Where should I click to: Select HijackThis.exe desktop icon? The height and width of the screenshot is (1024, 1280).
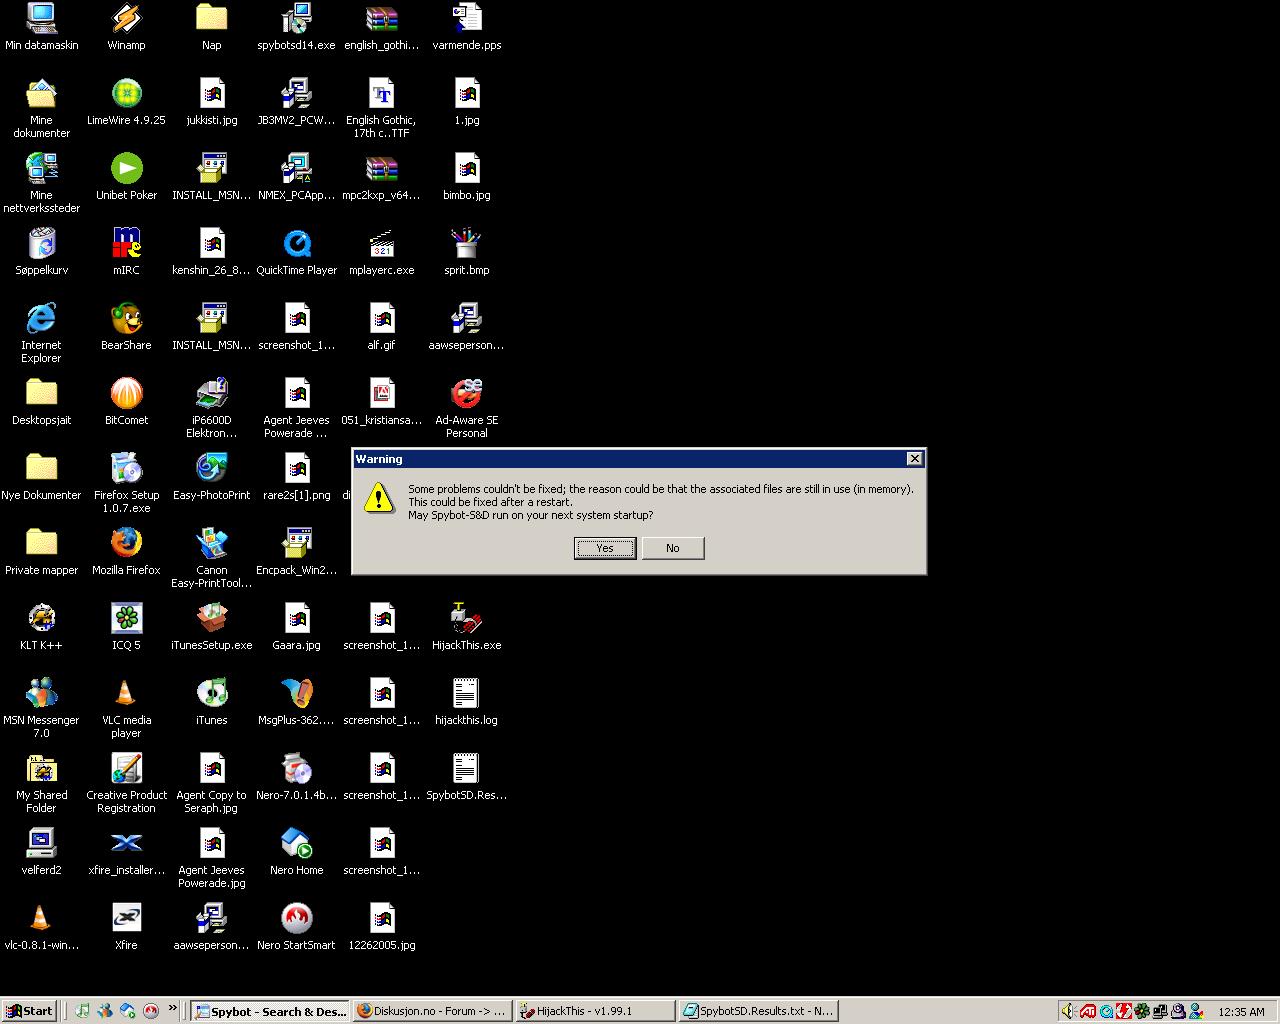click(467, 627)
